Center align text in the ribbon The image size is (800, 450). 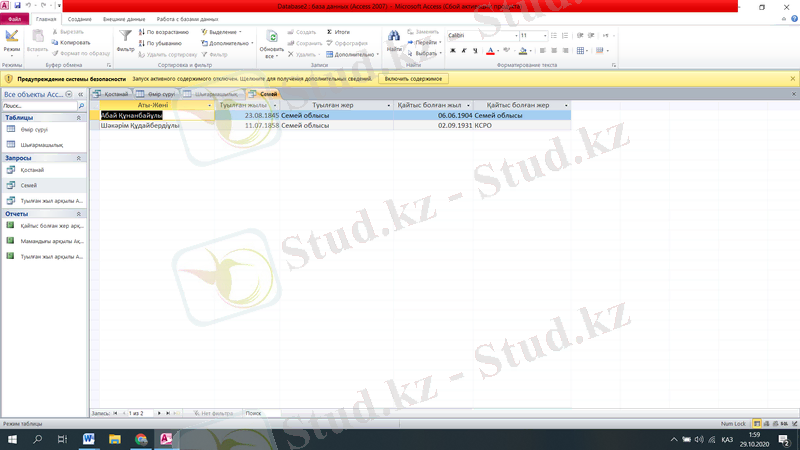click(x=554, y=51)
